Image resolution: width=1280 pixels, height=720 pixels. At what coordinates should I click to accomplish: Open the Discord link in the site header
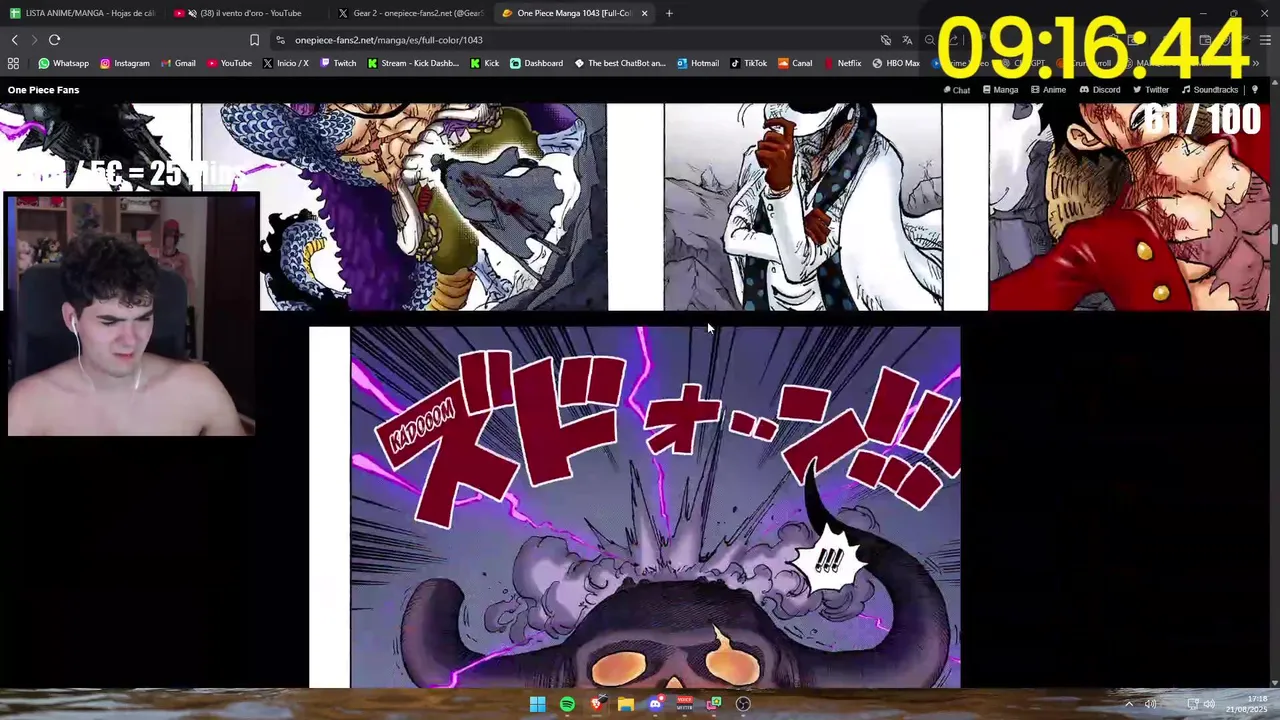(1100, 90)
